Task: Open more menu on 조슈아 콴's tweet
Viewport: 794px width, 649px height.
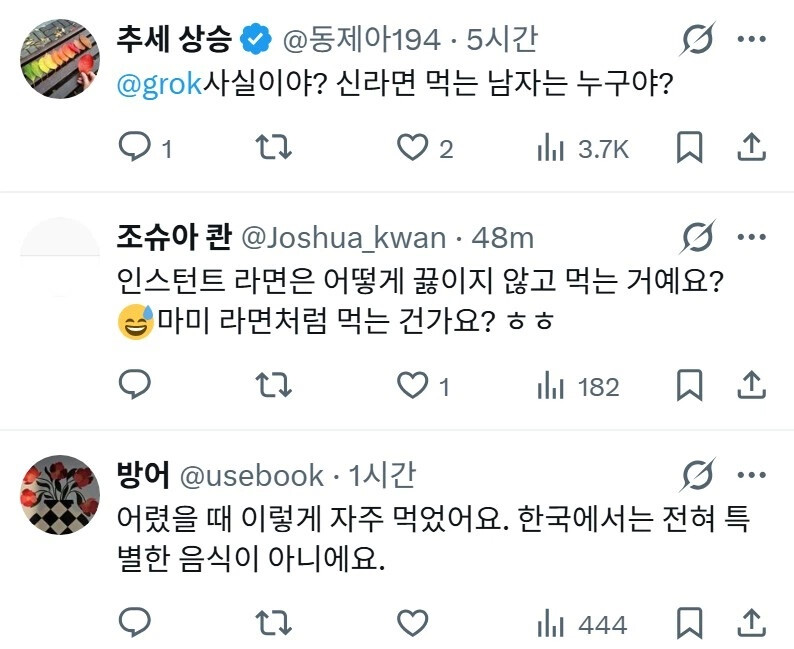Action: [751, 238]
